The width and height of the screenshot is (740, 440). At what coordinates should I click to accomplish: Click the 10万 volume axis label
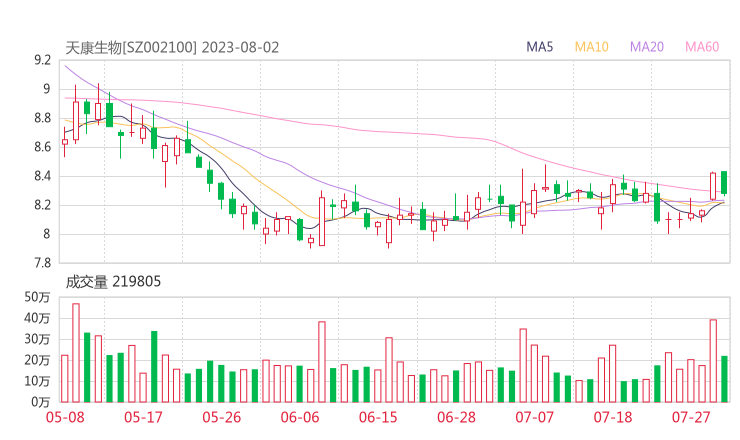point(37,381)
